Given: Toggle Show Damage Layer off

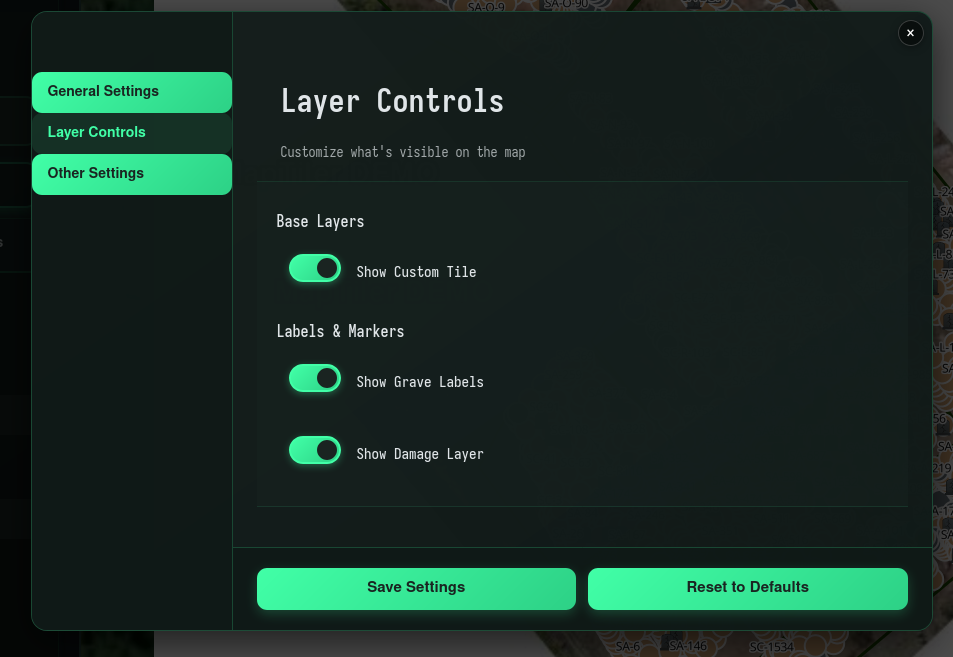Looking at the screenshot, I should (x=315, y=450).
